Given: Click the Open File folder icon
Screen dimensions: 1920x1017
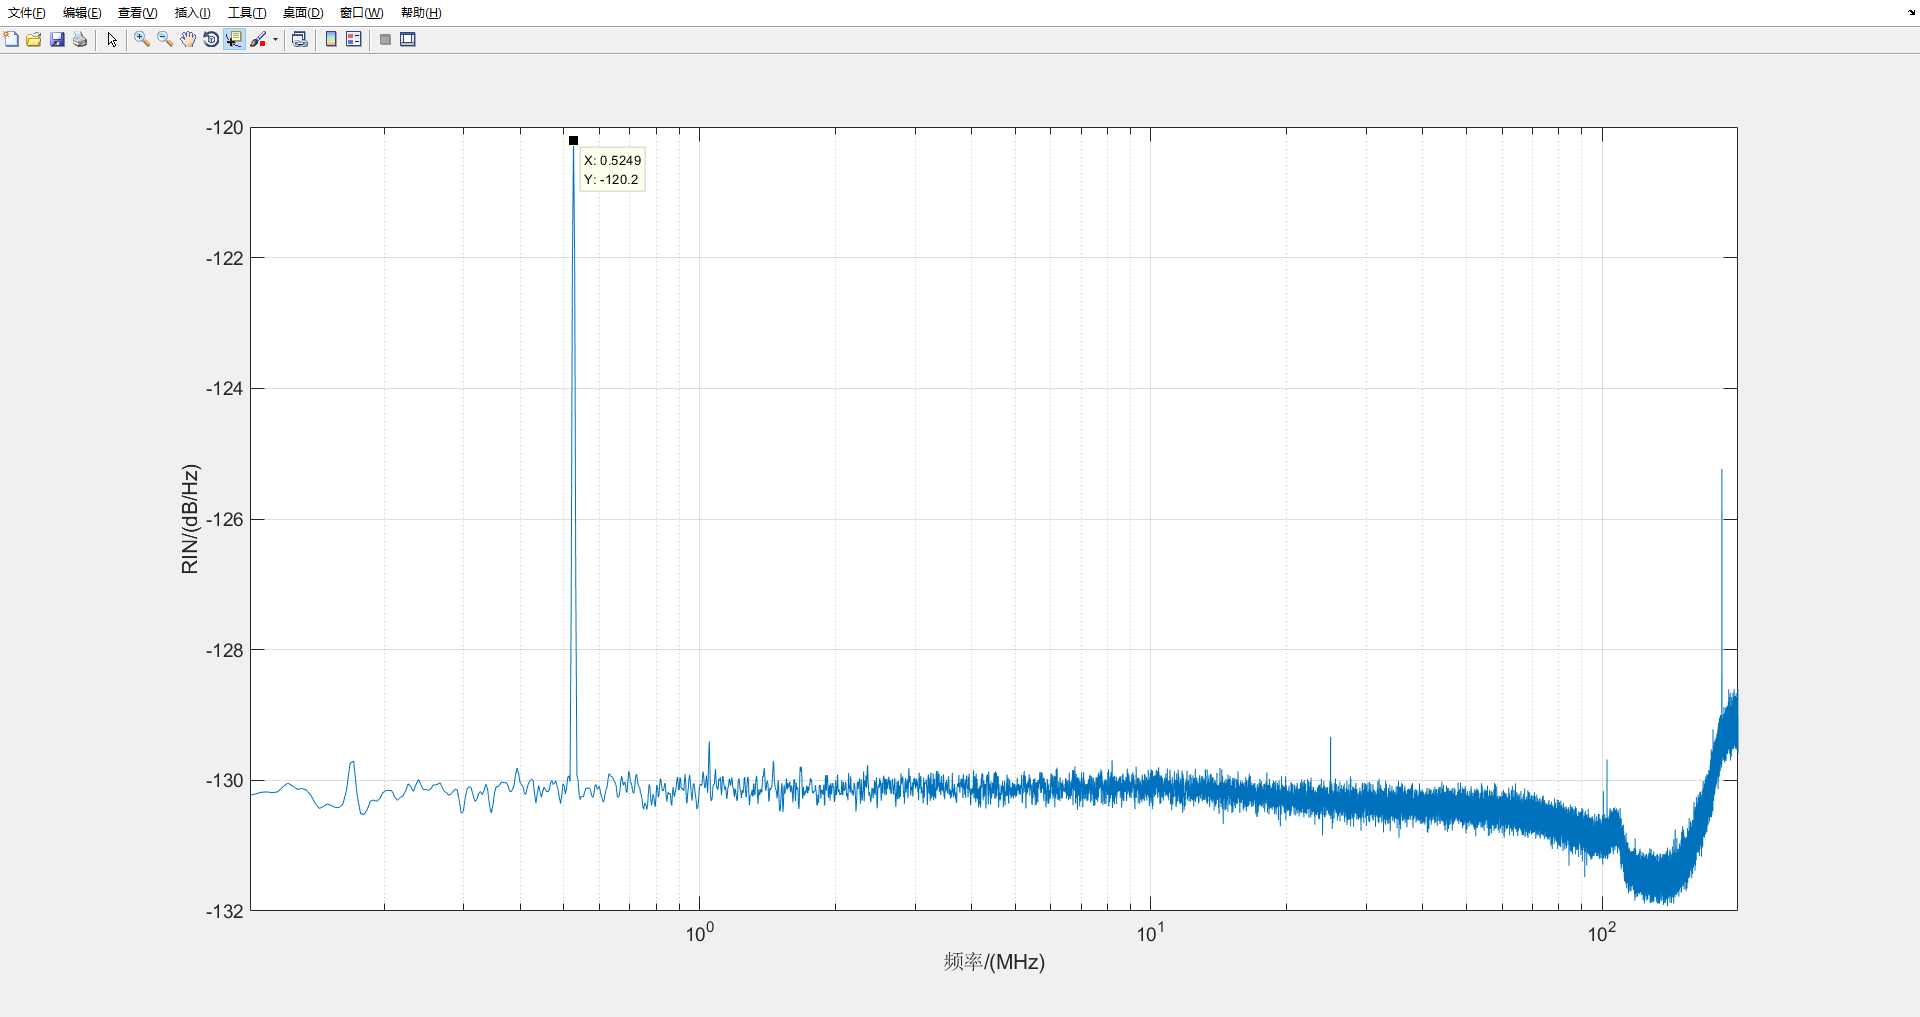Looking at the screenshot, I should pyautogui.click(x=34, y=39).
